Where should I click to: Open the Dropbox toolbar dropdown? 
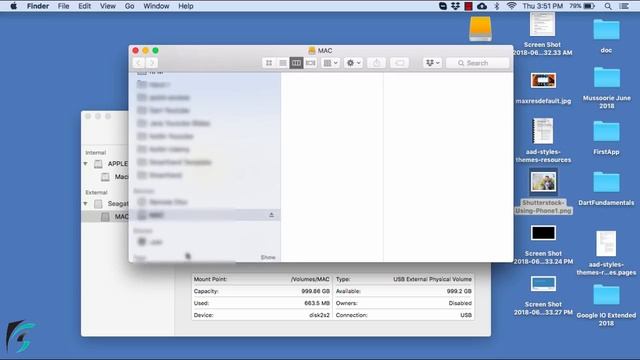432,63
